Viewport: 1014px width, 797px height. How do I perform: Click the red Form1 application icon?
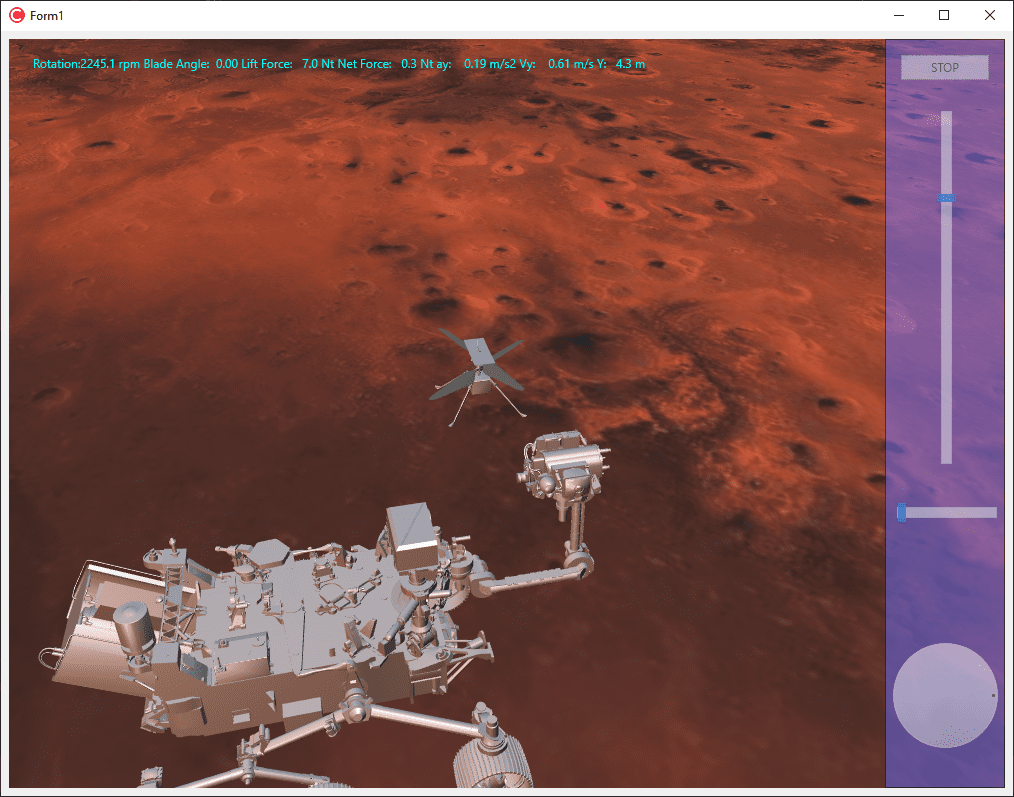(17, 16)
